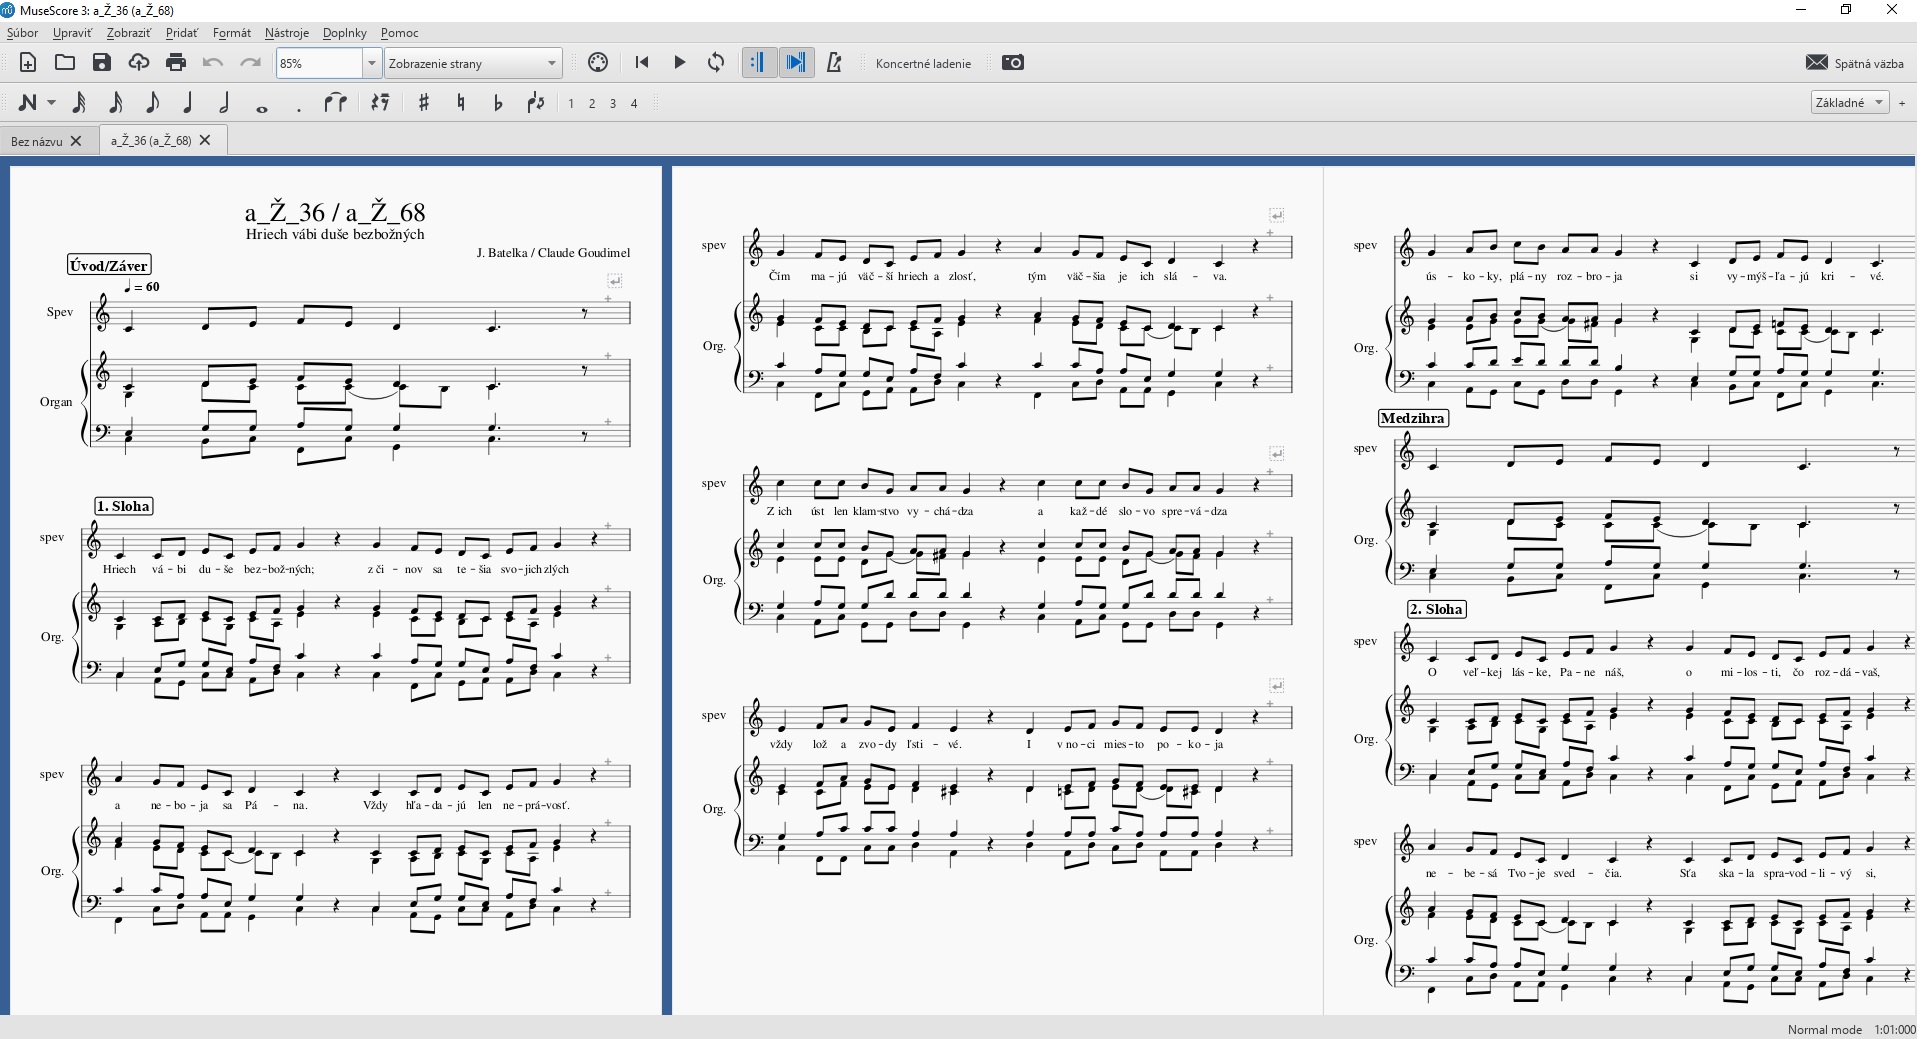
Task: Select composer text J. Batelka / Claude Goudimel
Action: click(553, 253)
